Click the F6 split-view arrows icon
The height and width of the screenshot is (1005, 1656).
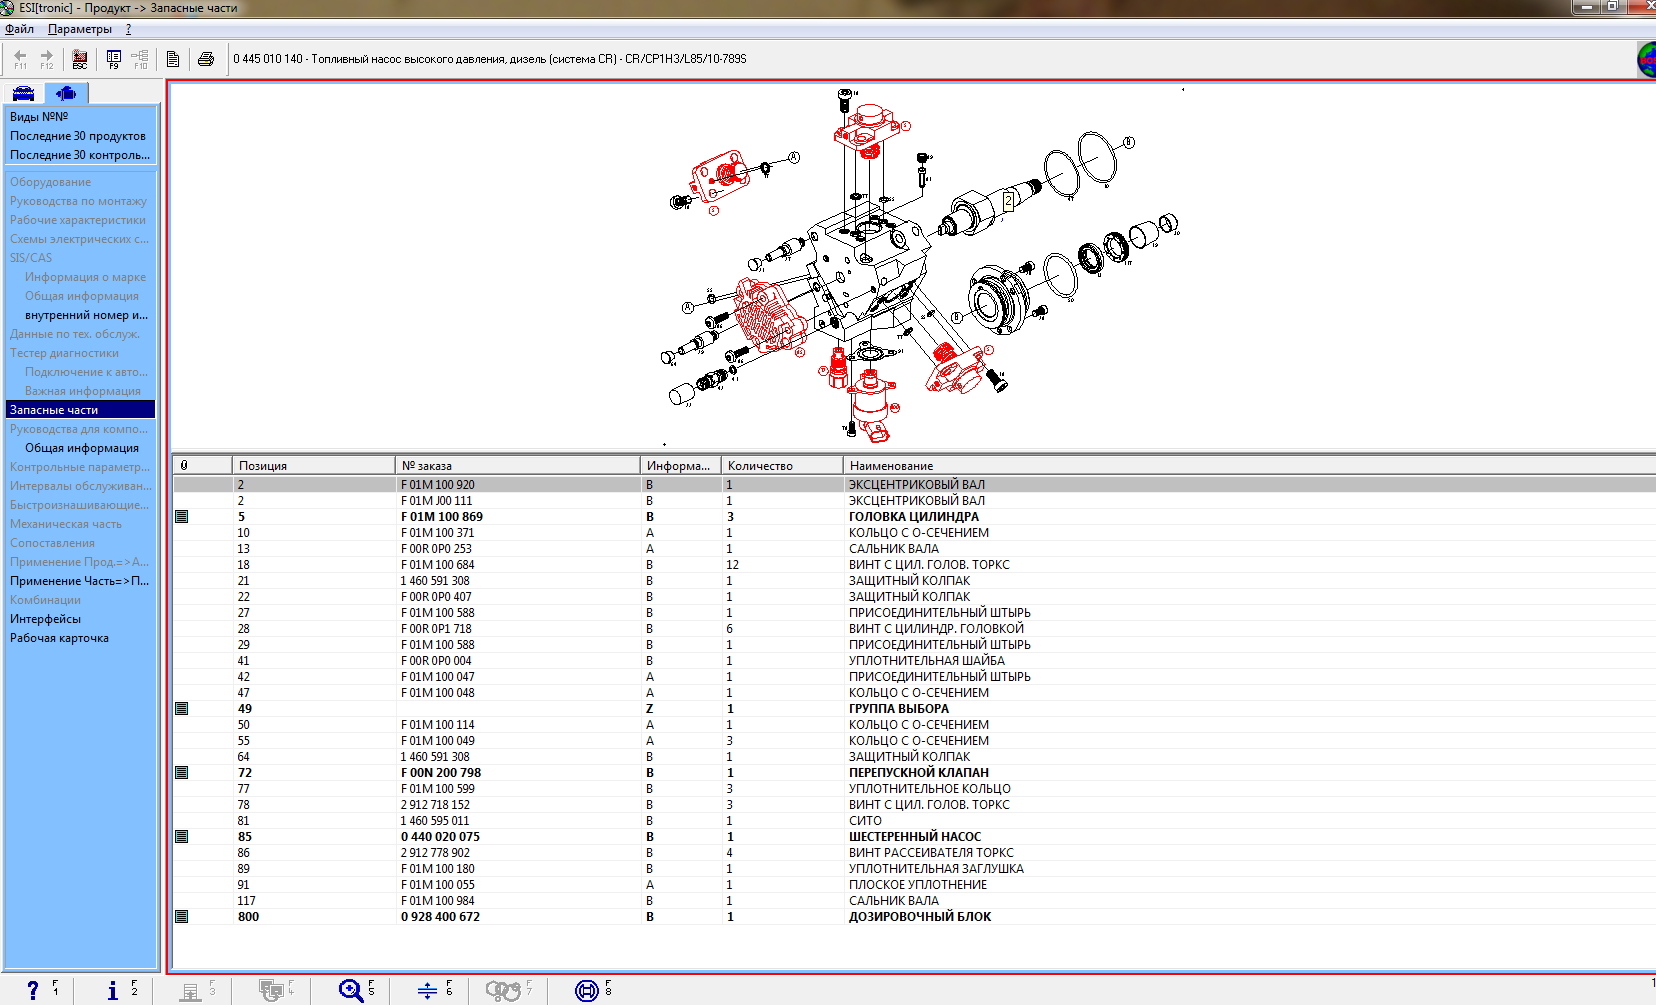pyautogui.click(x=427, y=990)
